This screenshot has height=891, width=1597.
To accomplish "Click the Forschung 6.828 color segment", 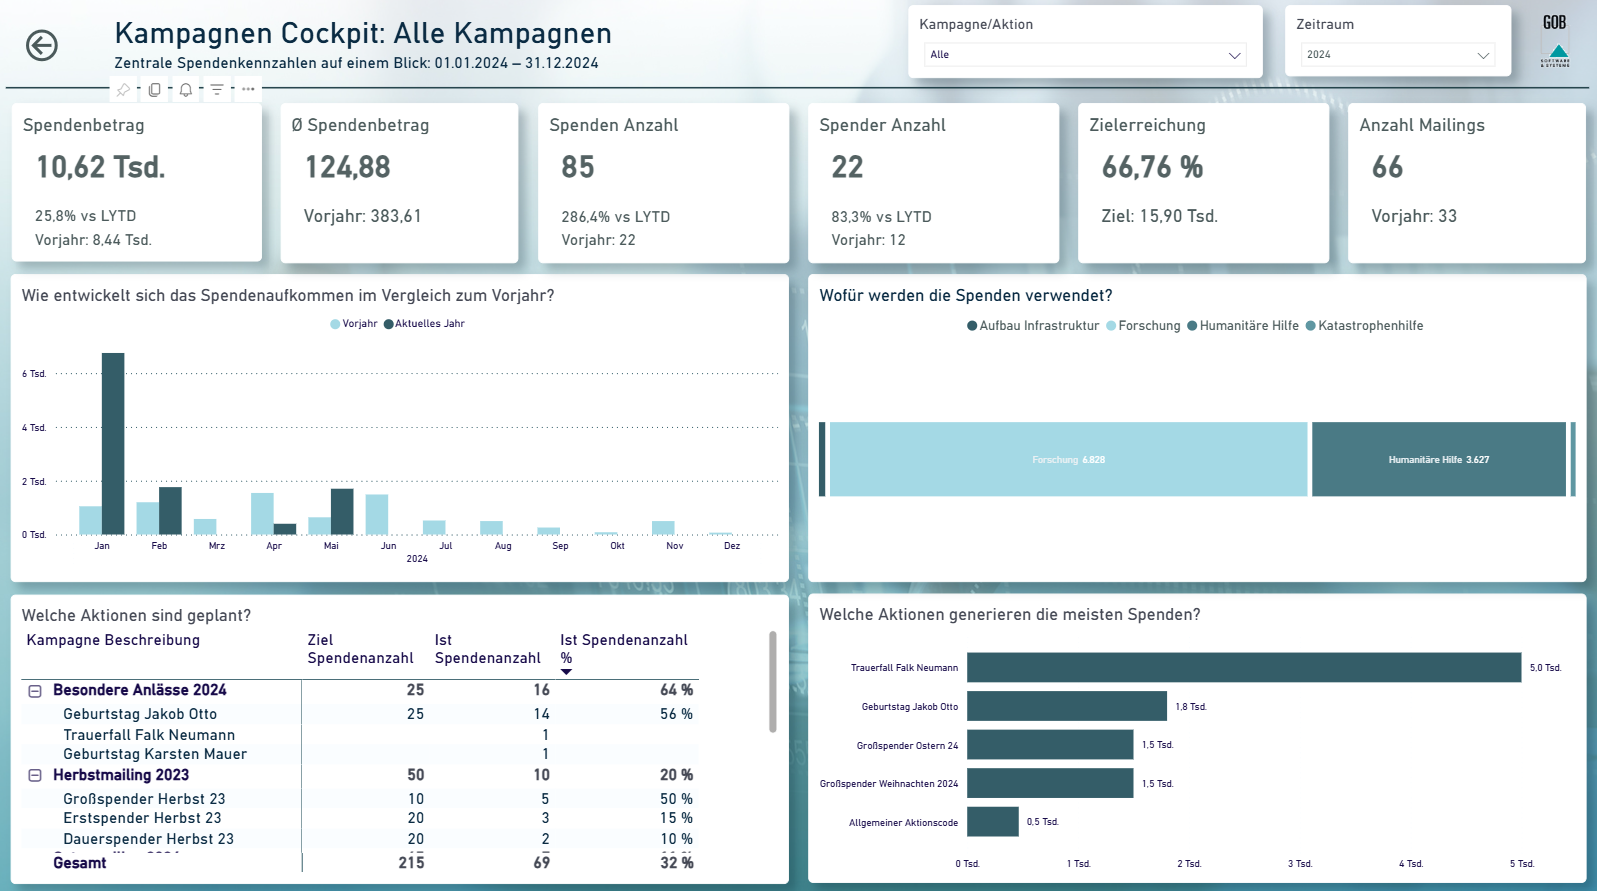I will coord(1068,459).
